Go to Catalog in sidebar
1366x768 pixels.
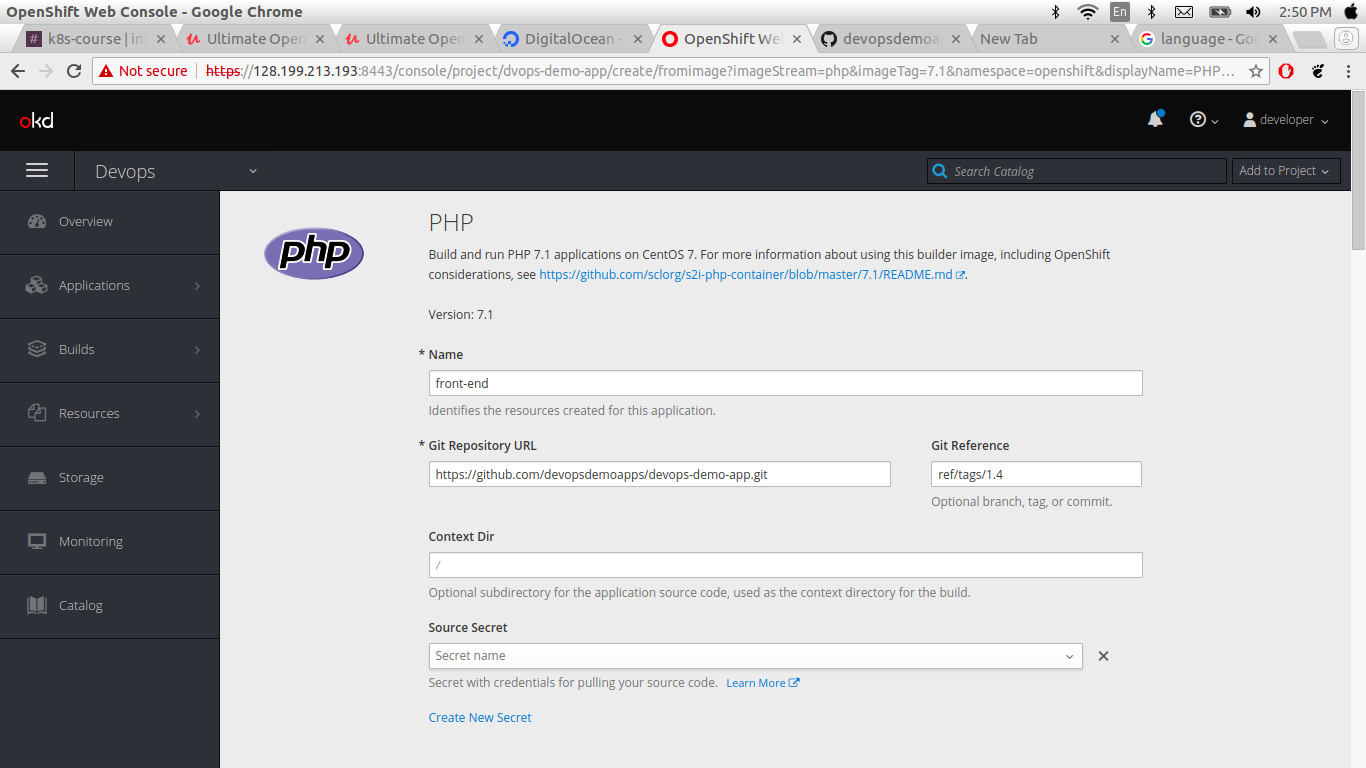click(x=109, y=606)
